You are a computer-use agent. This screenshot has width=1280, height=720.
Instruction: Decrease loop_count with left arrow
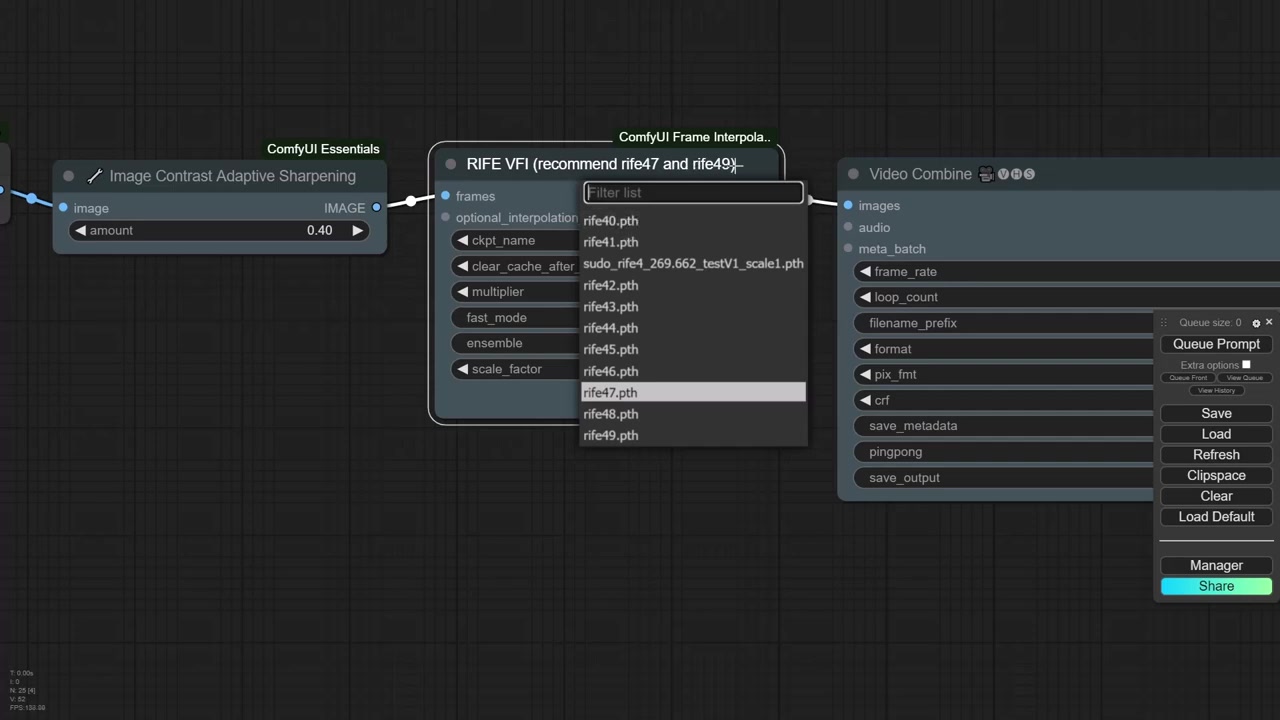(865, 297)
